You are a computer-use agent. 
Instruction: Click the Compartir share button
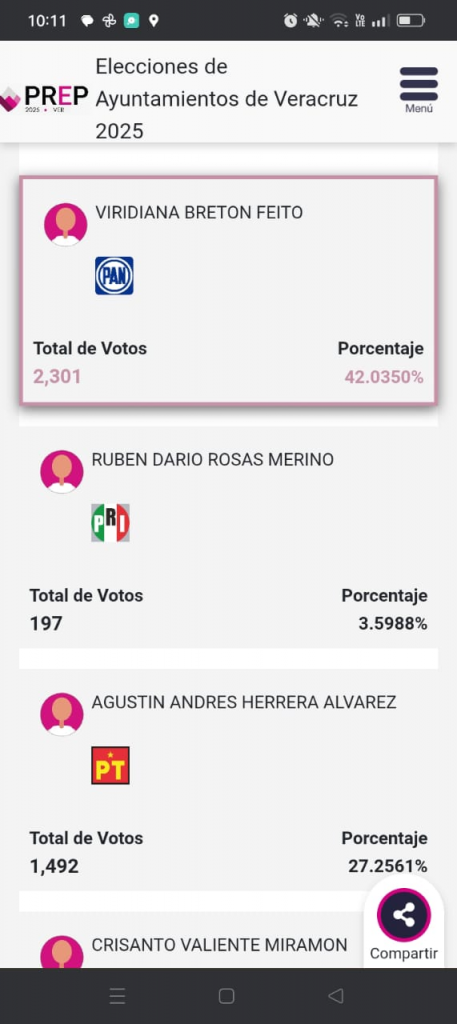403,923
